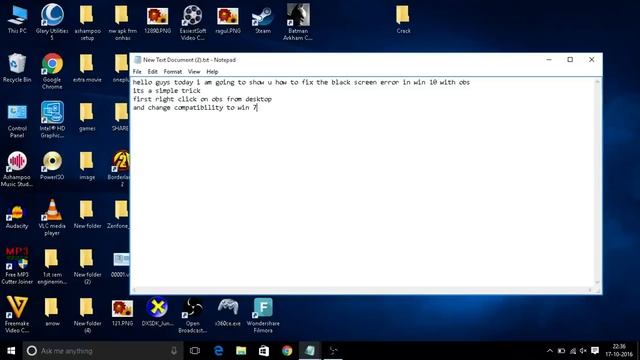Screen dimensions: 640x360
Task: Open This PC desktop icon
Action: click(x=17, y=19)
